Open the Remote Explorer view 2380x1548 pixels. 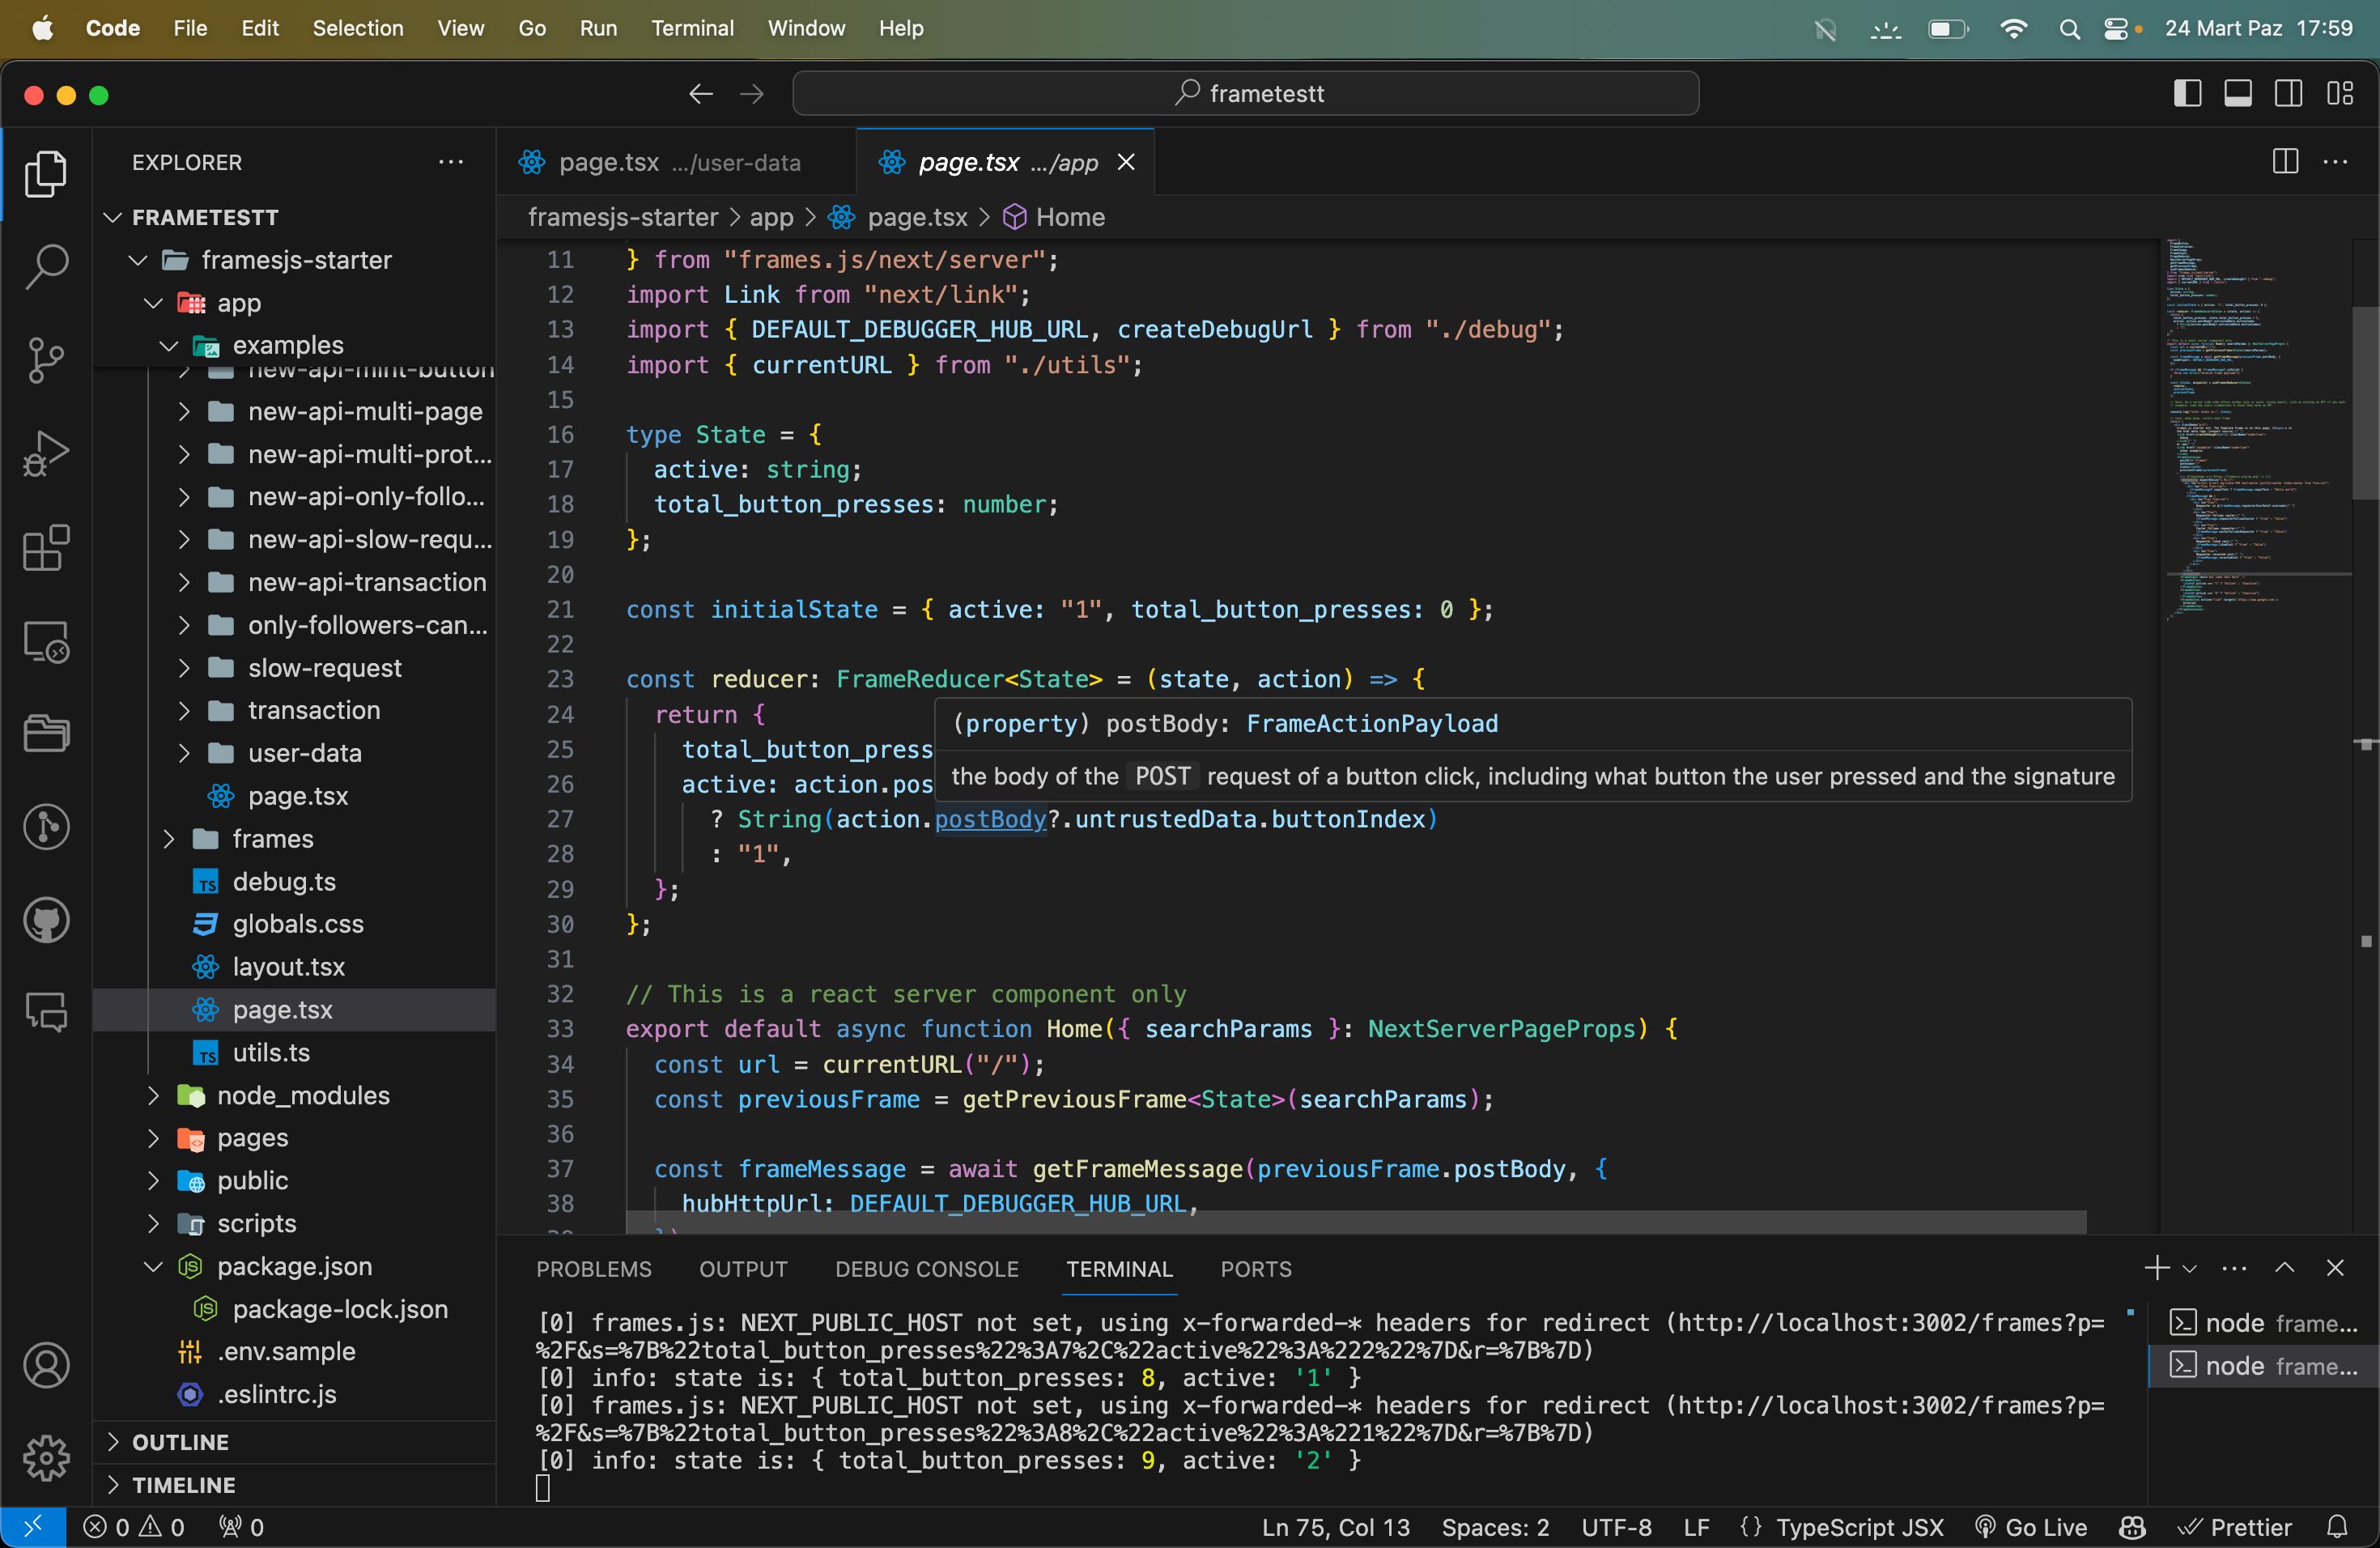[46, 641]
